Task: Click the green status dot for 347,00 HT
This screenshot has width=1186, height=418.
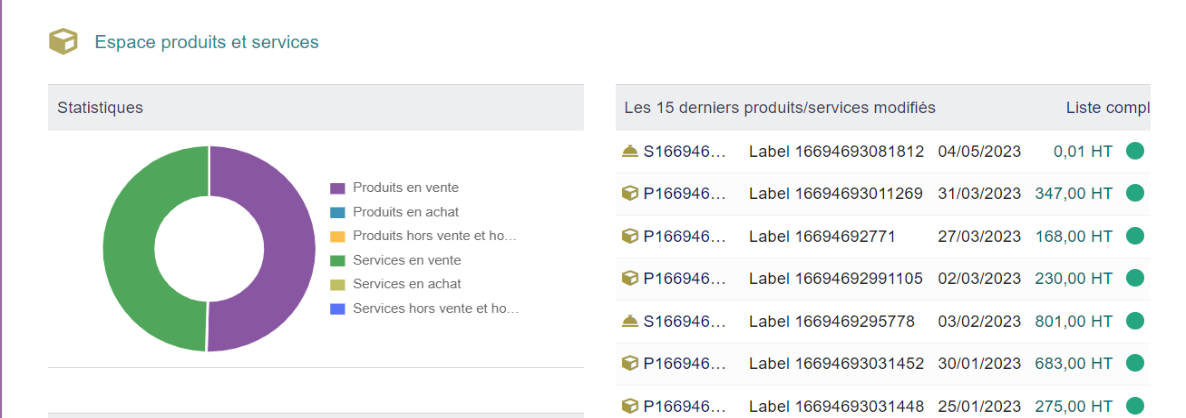Action: [1135, 194]
